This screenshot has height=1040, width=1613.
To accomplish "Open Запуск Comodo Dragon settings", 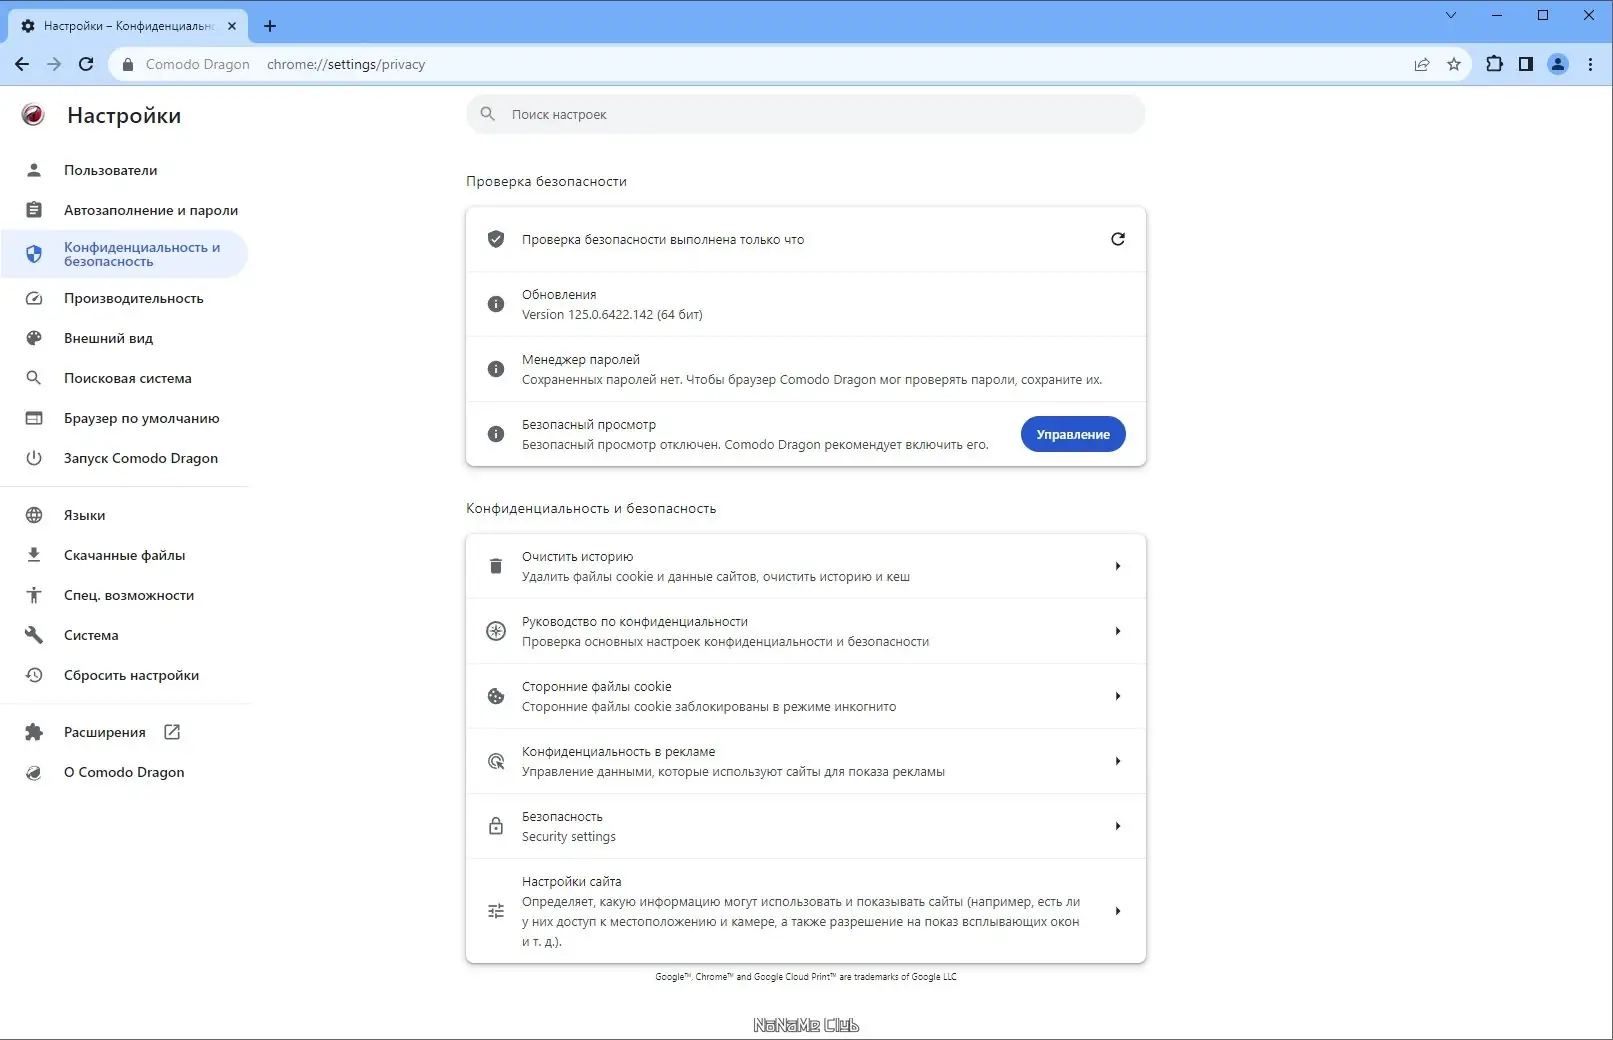I will point(124,458).
